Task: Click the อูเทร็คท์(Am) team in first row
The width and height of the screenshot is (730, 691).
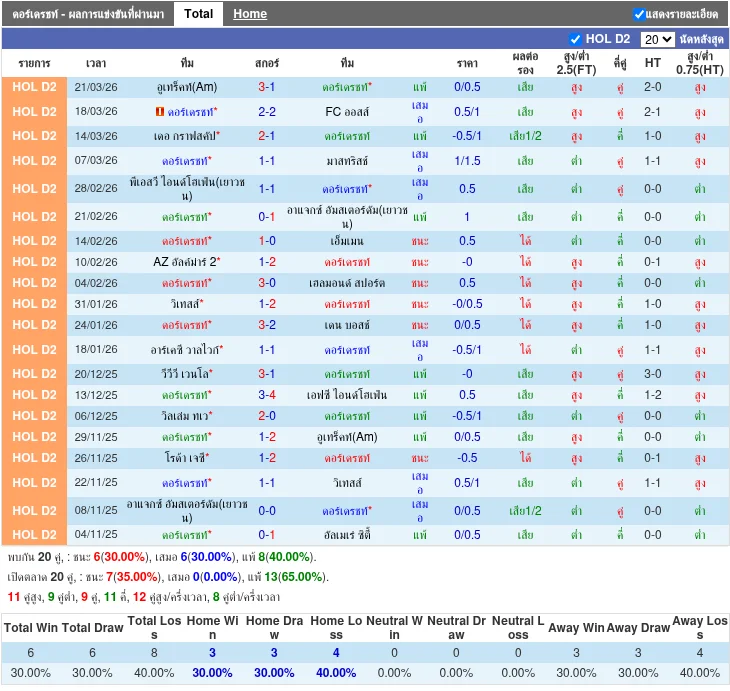Action: click(187, 87)
